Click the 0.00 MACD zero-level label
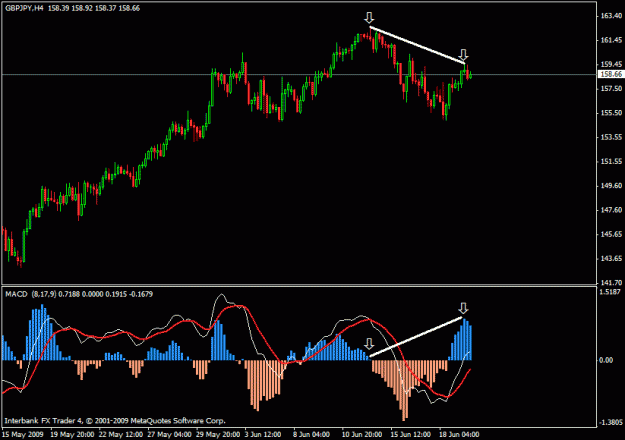625x440 pixels. [606, 360]
